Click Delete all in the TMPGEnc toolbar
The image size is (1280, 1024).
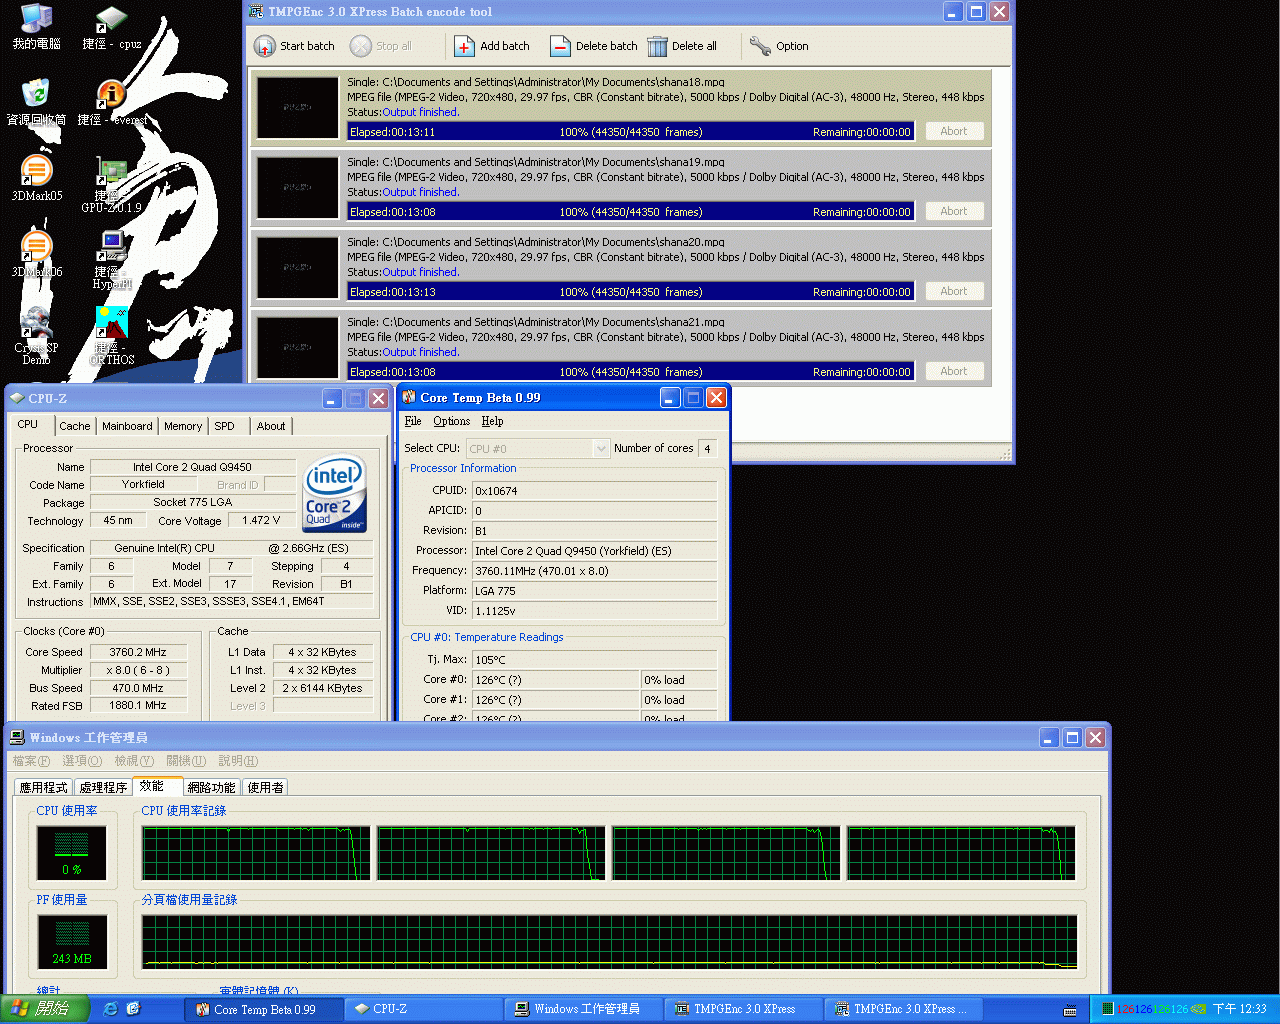[x=682, y=46]
